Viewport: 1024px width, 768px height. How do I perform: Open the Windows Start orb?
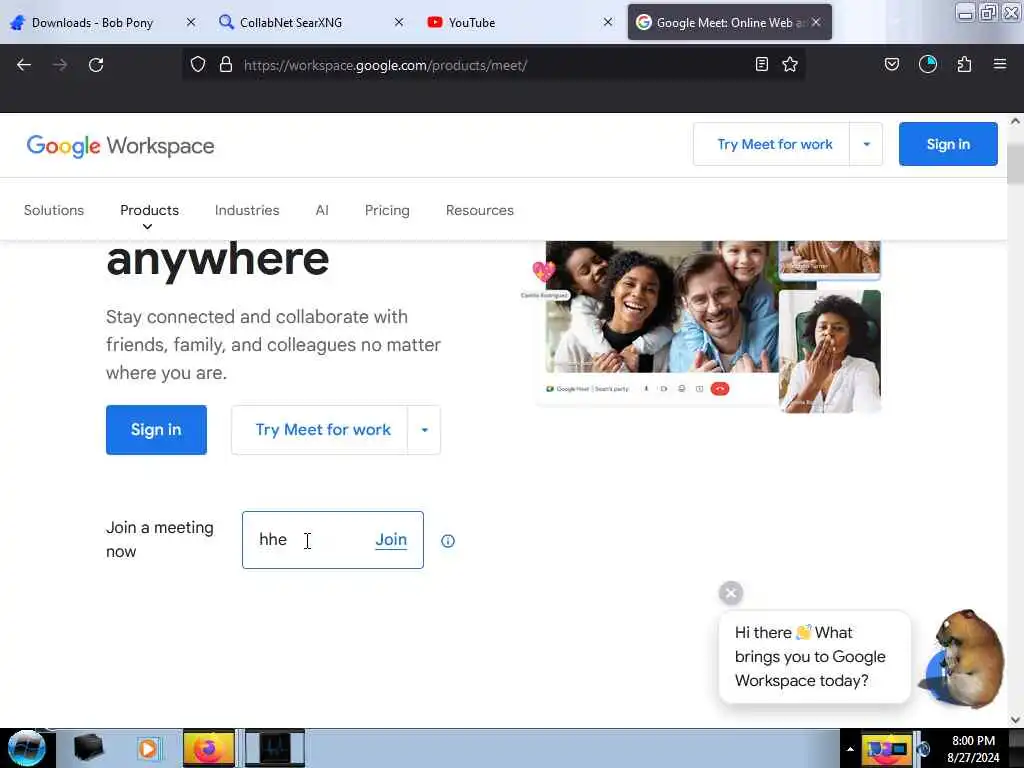coord(26,748)
